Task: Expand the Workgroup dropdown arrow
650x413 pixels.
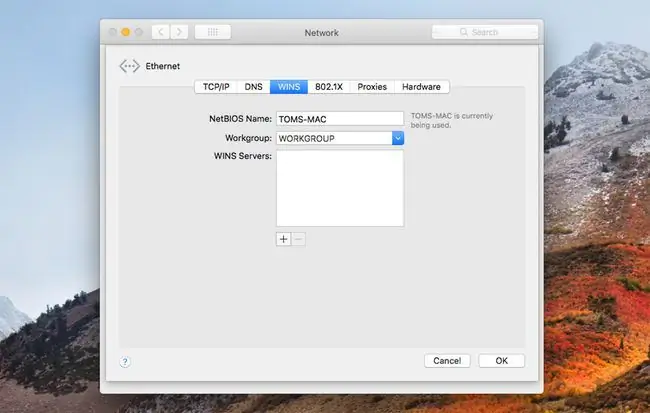Action: click(398, 138)
